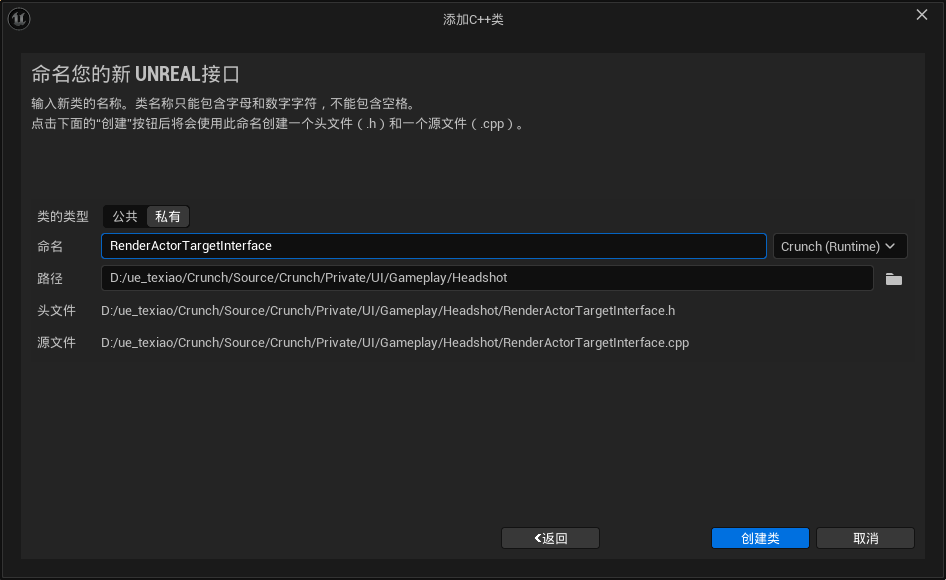Click the 命名您的新 UNREAL接口 heading
The image size is (946, 580).
tap(136, 74)
